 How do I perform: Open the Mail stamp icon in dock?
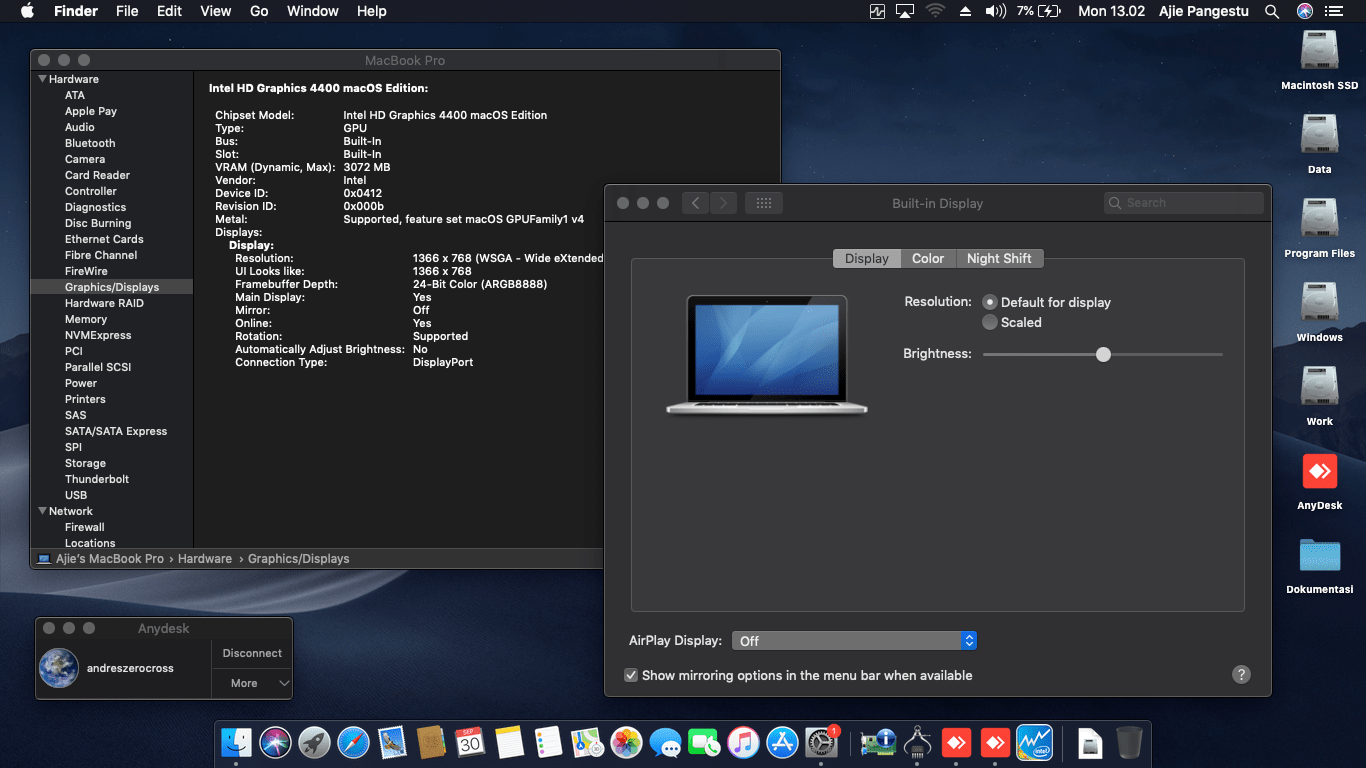[392, 742]
